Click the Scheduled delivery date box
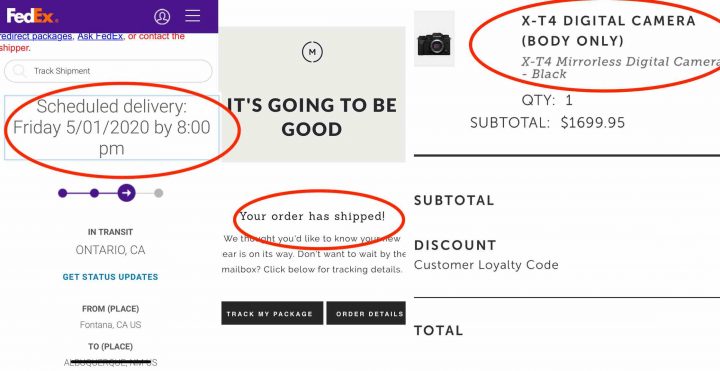The width and height of the screenshot is (720, 371). pos(112,128)
